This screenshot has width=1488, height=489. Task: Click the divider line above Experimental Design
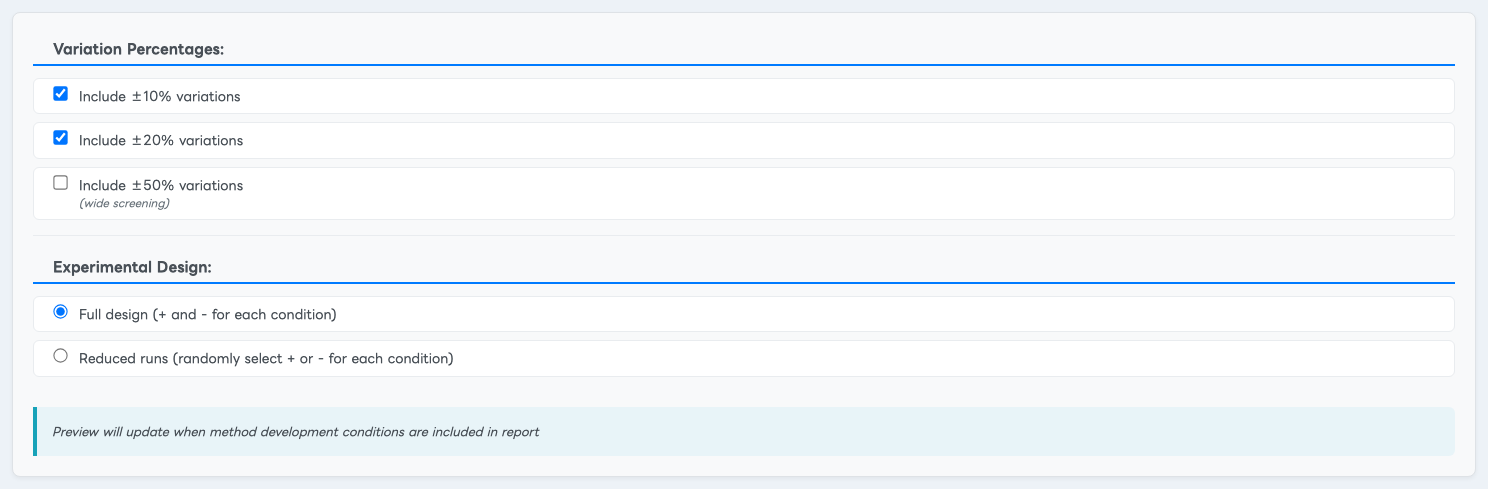pyautogui.click(x=744, y=236)
